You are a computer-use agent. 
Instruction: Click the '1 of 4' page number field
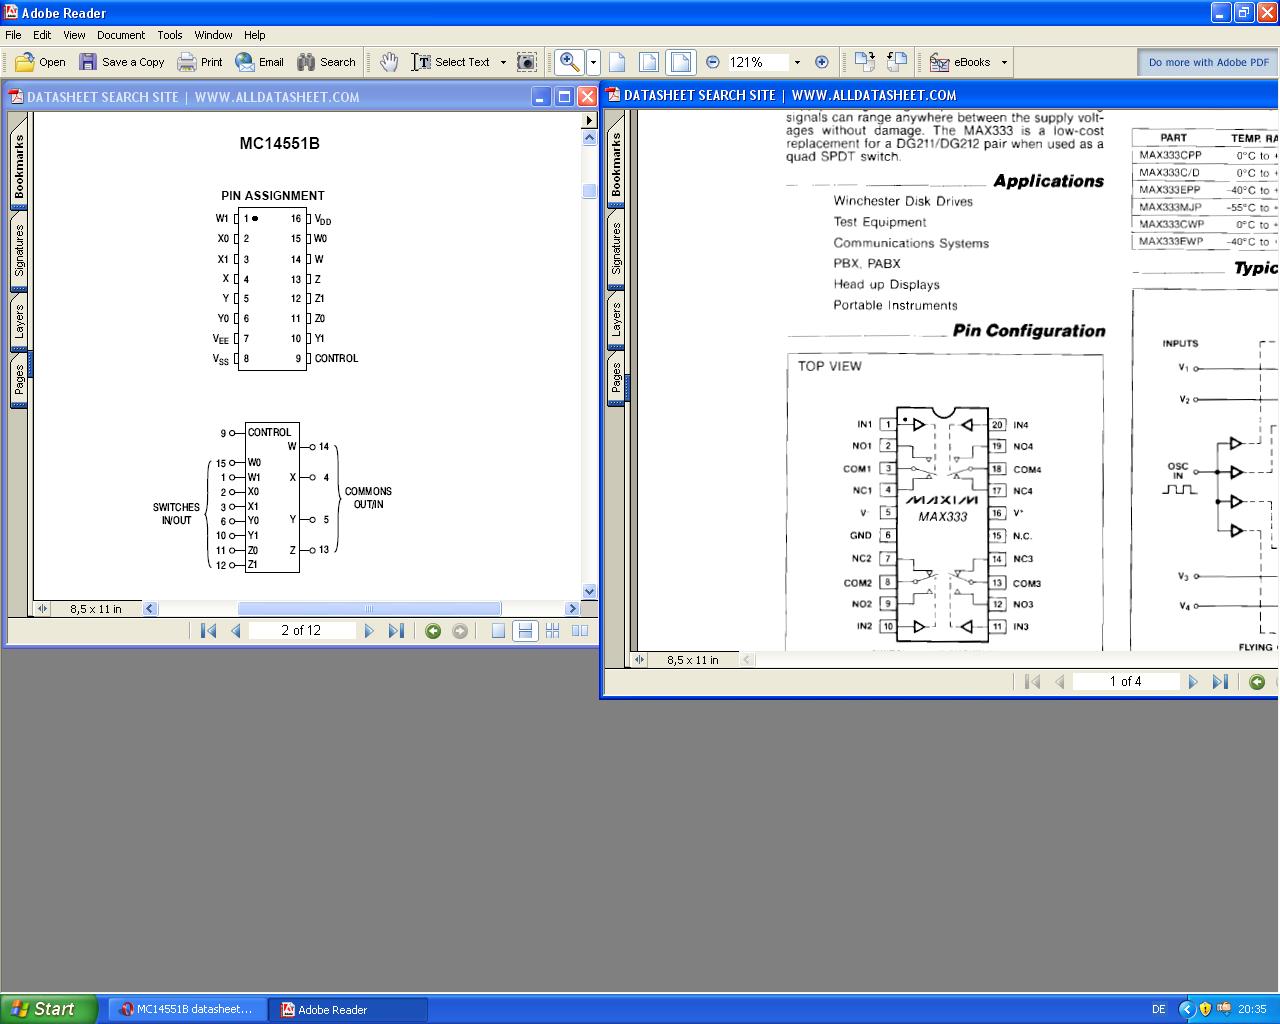click(1125, 682)
